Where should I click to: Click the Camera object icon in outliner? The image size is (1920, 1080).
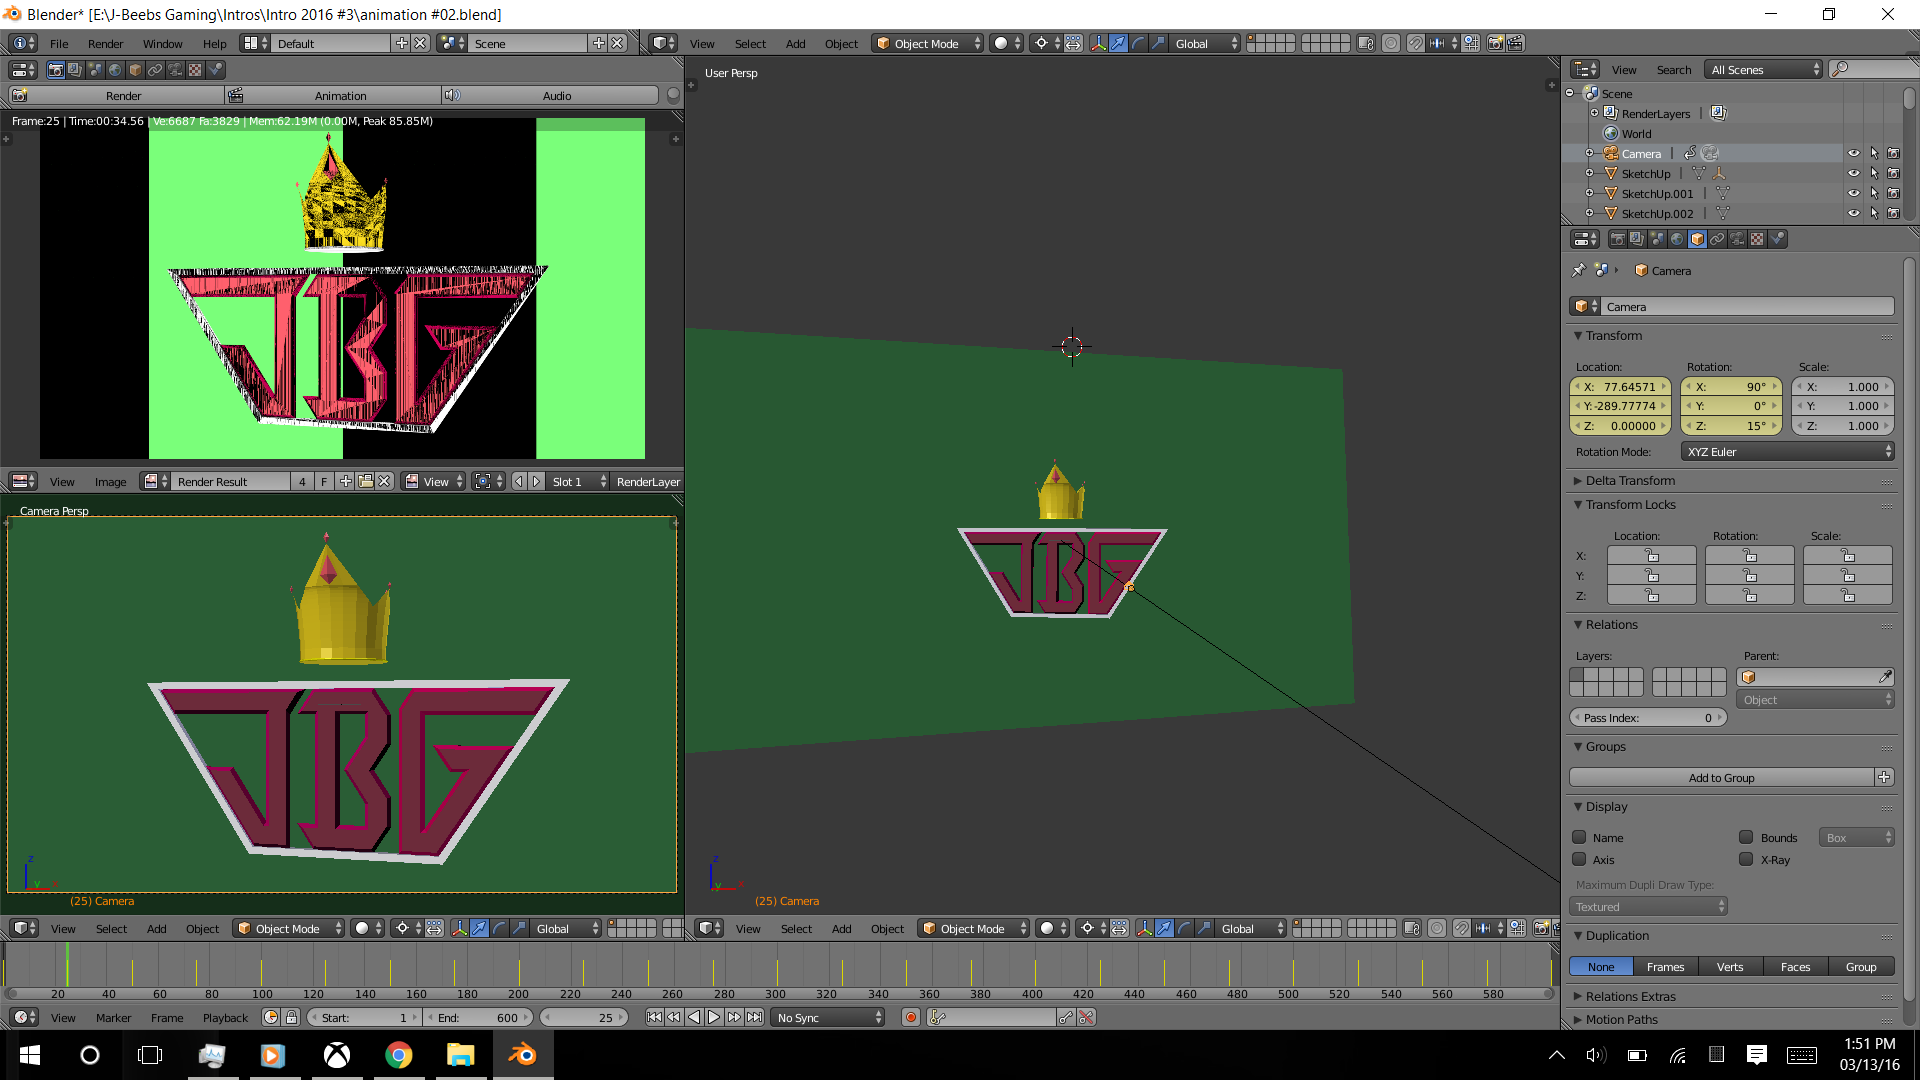(x=1611, y=153)
